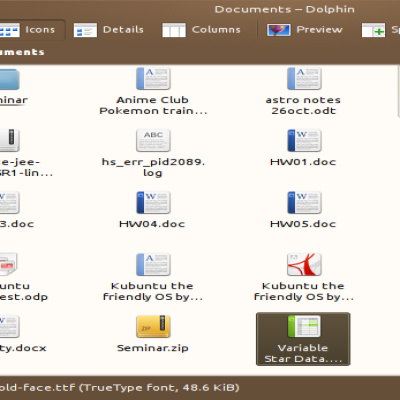Click the '3.doc' file name text
Screen dimensions: 400x400
(17, 224)
